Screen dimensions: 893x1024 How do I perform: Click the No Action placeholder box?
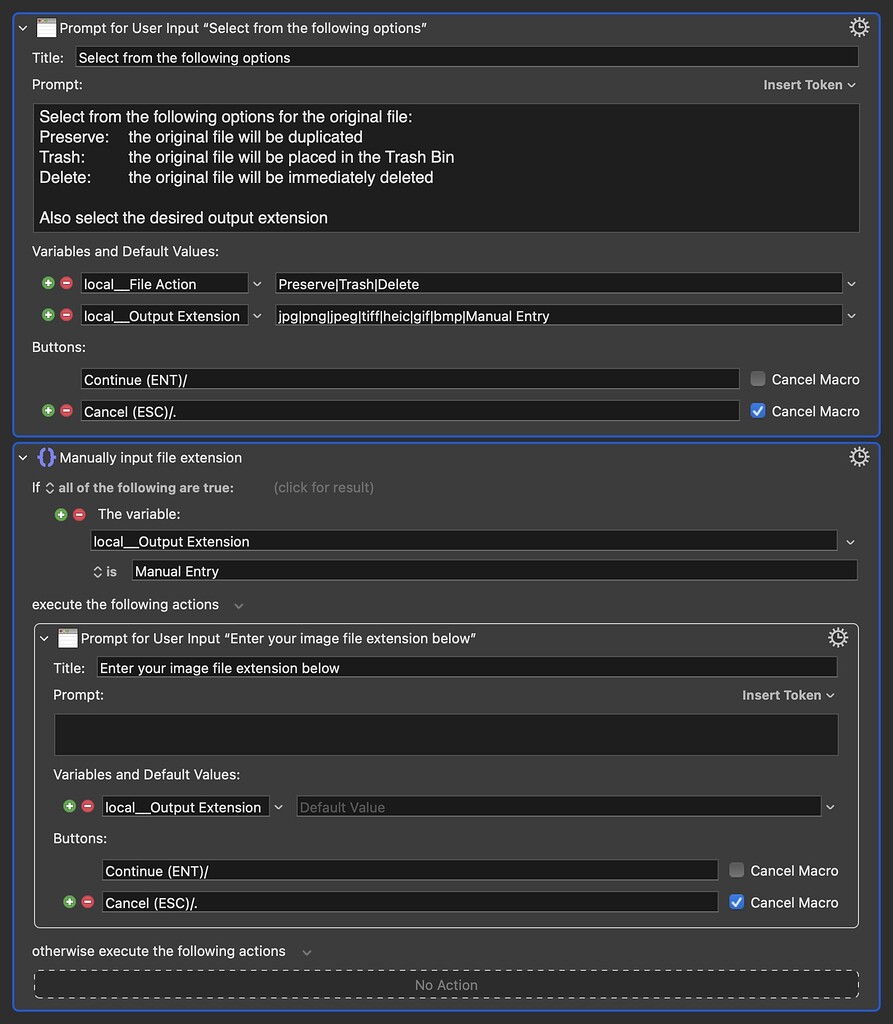pyautogui.click(x=446, y=985)
